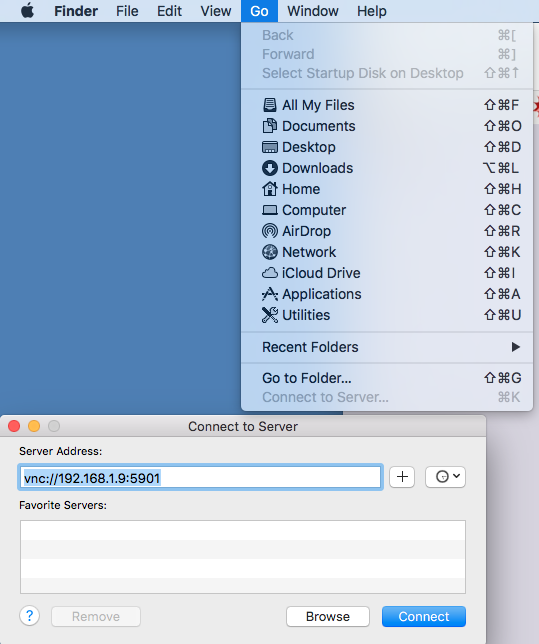
Task: Click the Home house icon
Action: (270, 189)
